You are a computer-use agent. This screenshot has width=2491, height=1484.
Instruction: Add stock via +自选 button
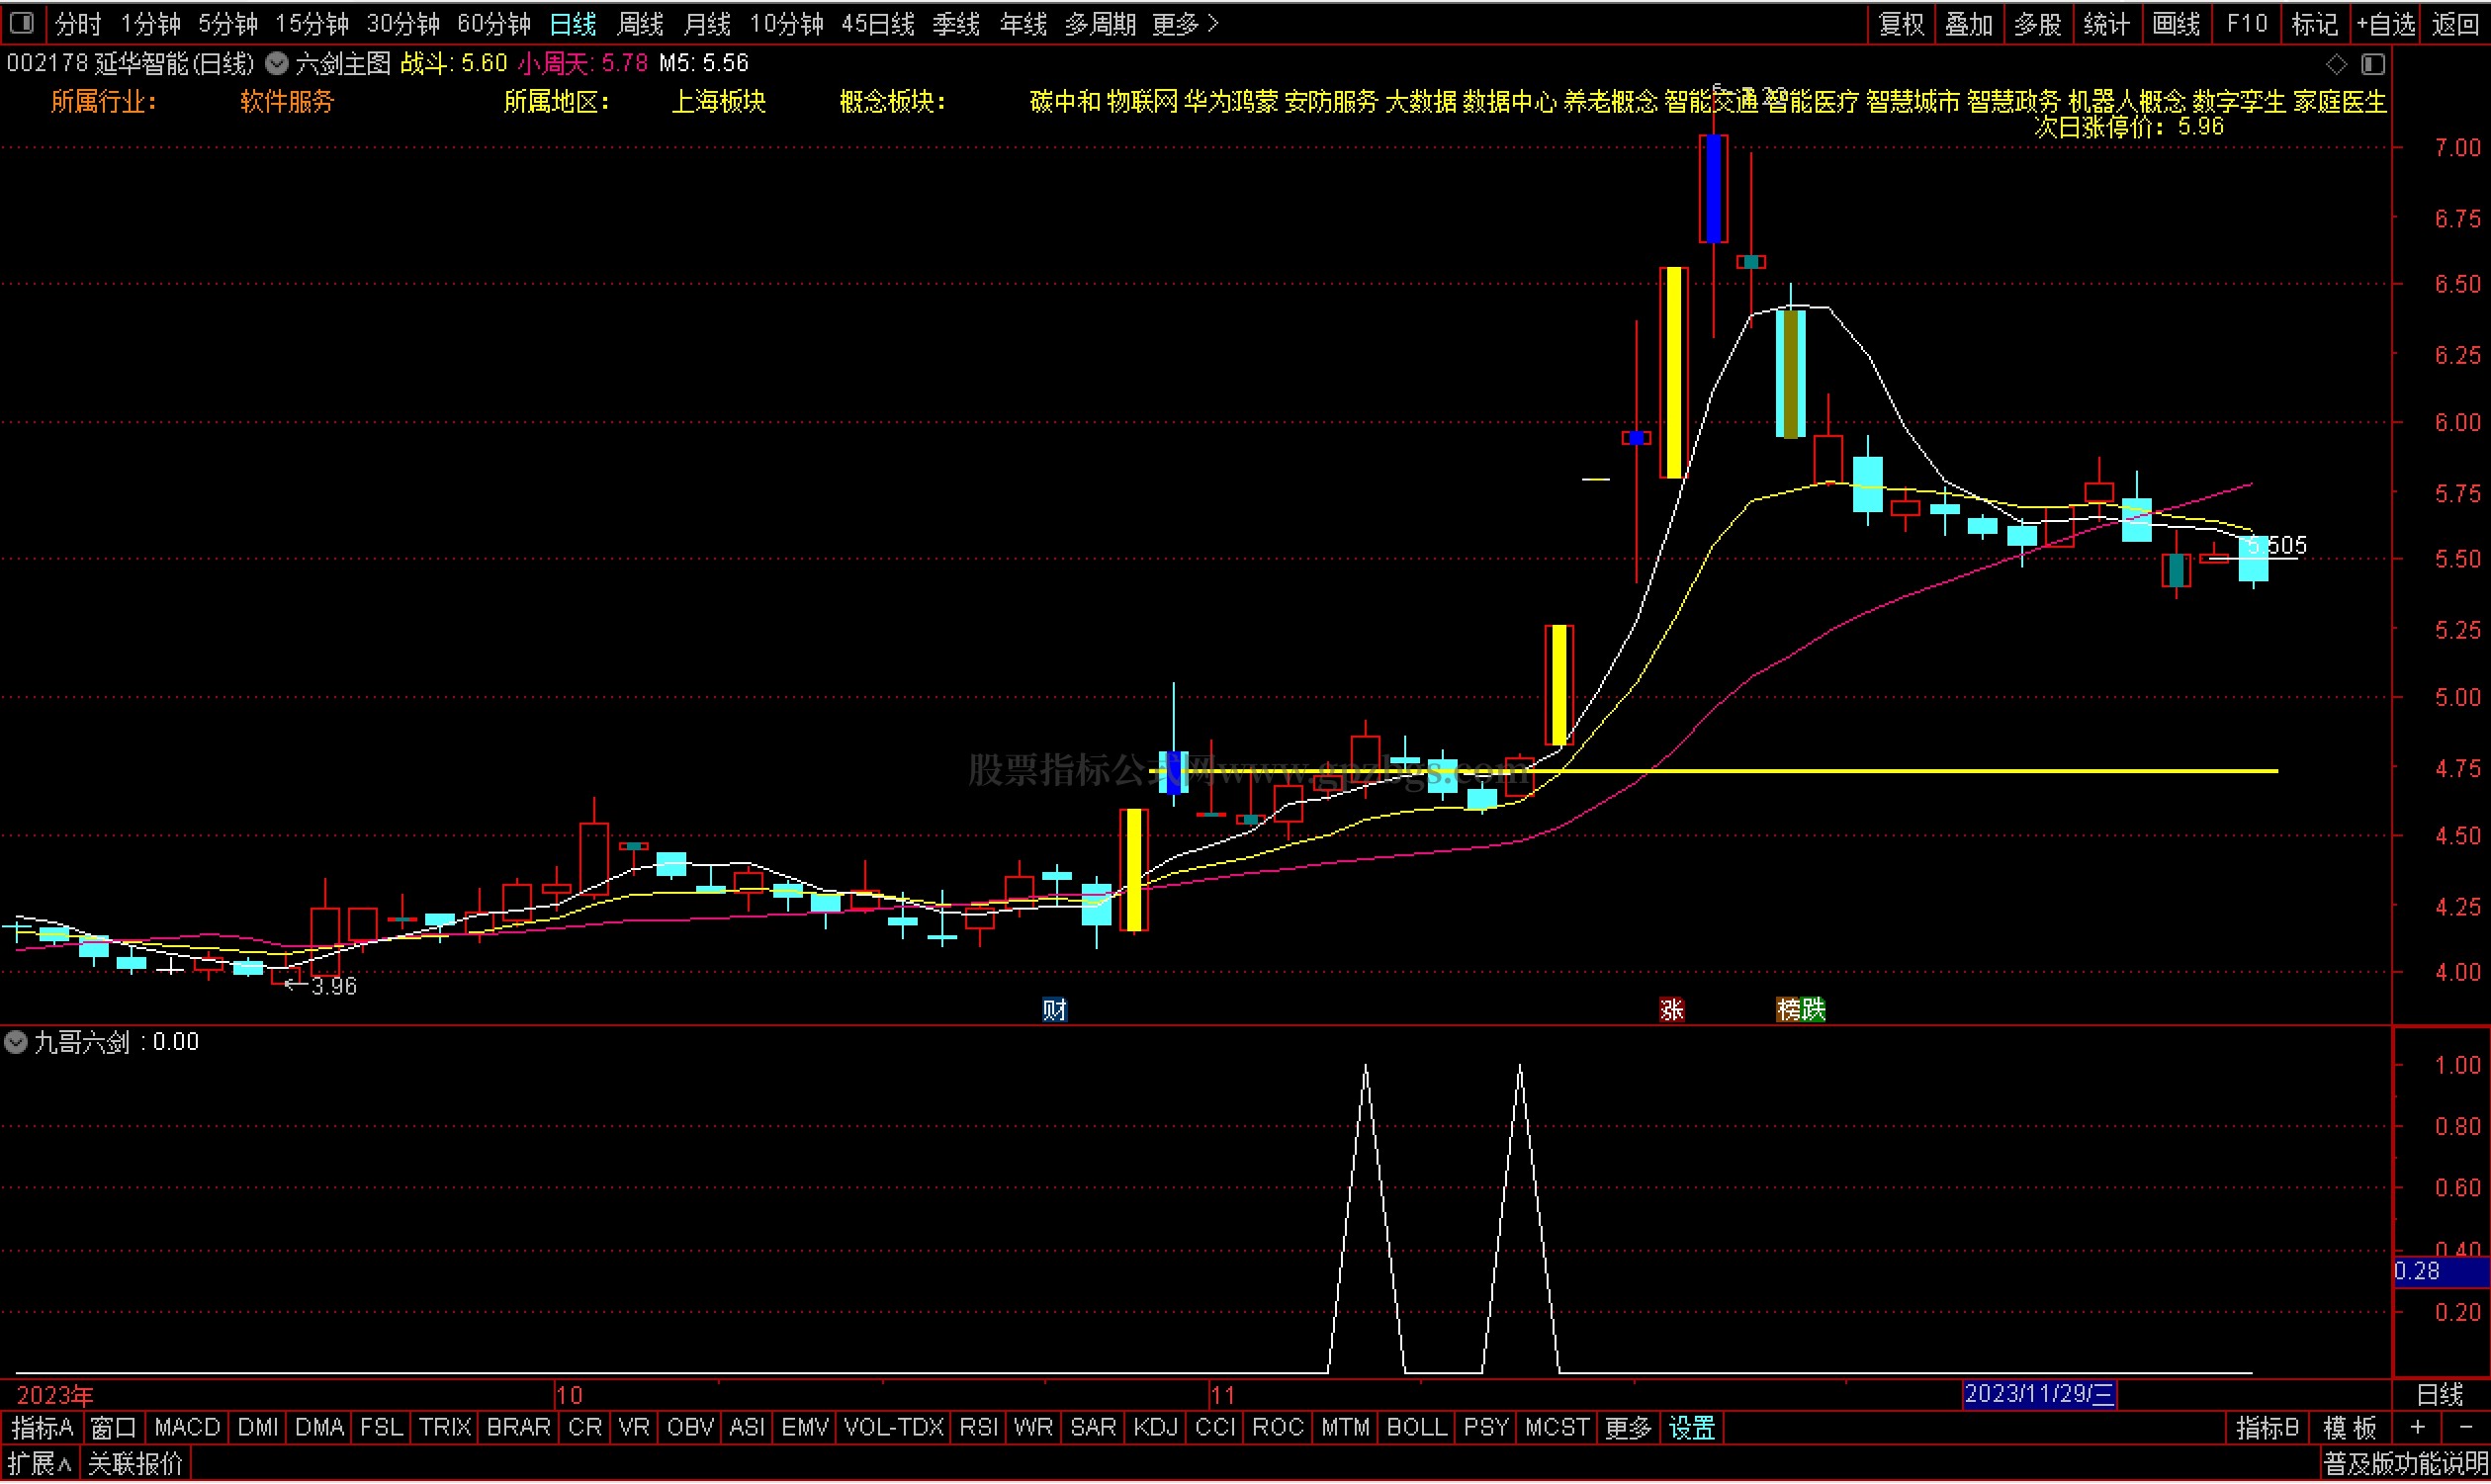coord(2385,23)
